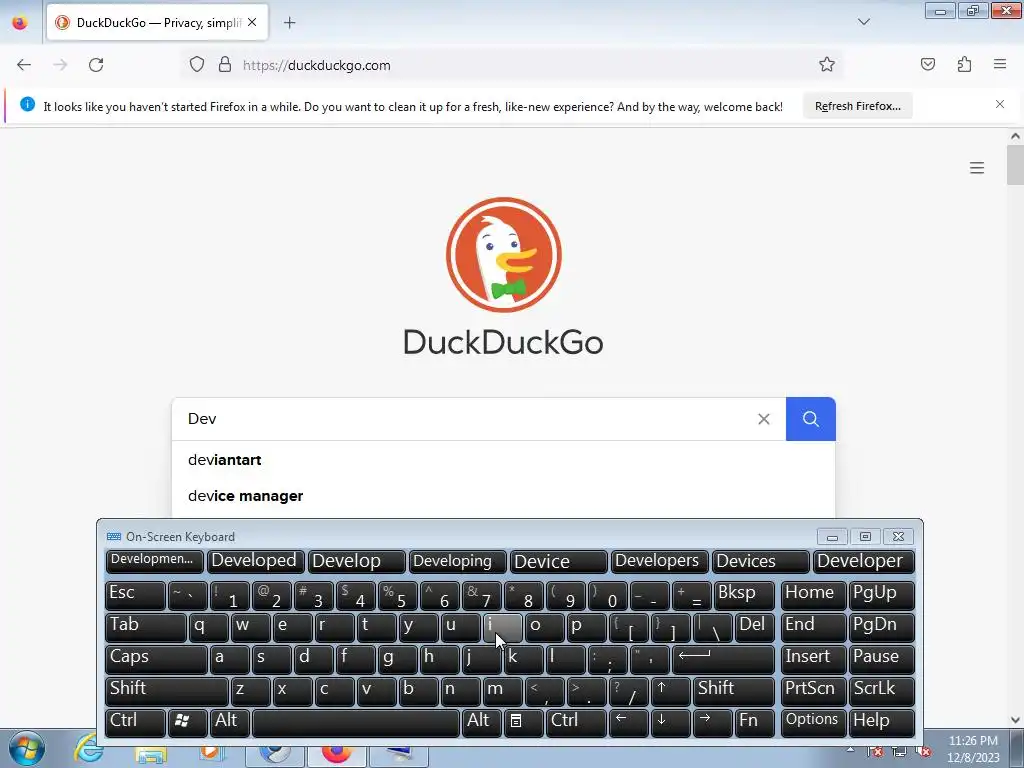Screen dimensions: 1024x768
Task: Close the DuckDuckGo tab
Action: pos(252,23)
